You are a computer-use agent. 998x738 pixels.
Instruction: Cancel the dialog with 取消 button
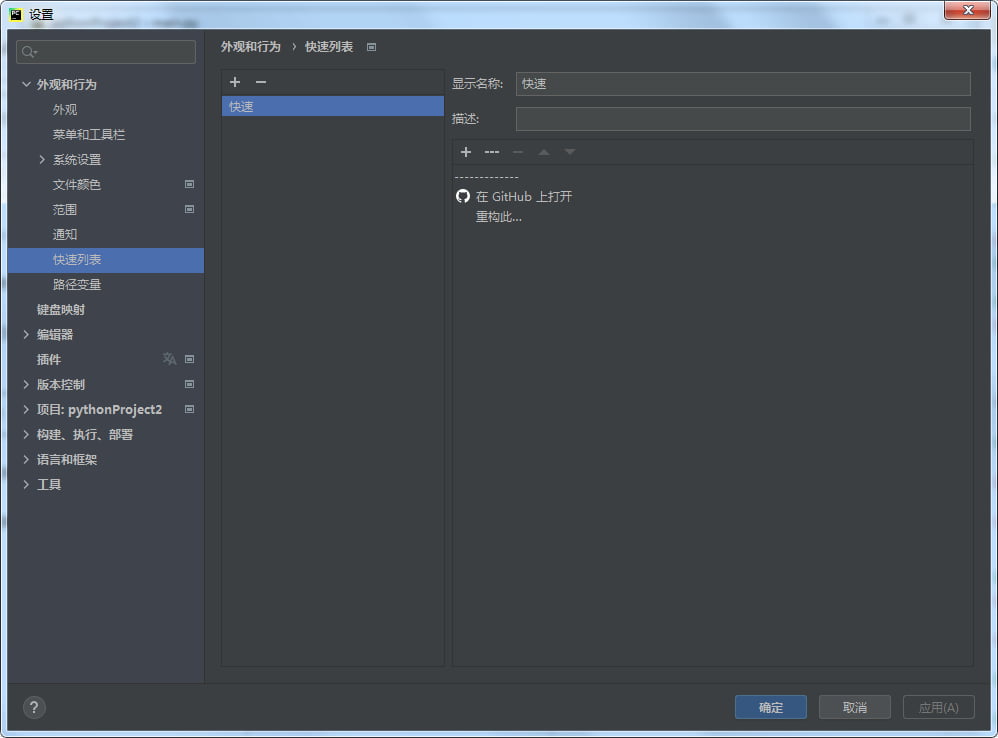[x=855, y=707]
